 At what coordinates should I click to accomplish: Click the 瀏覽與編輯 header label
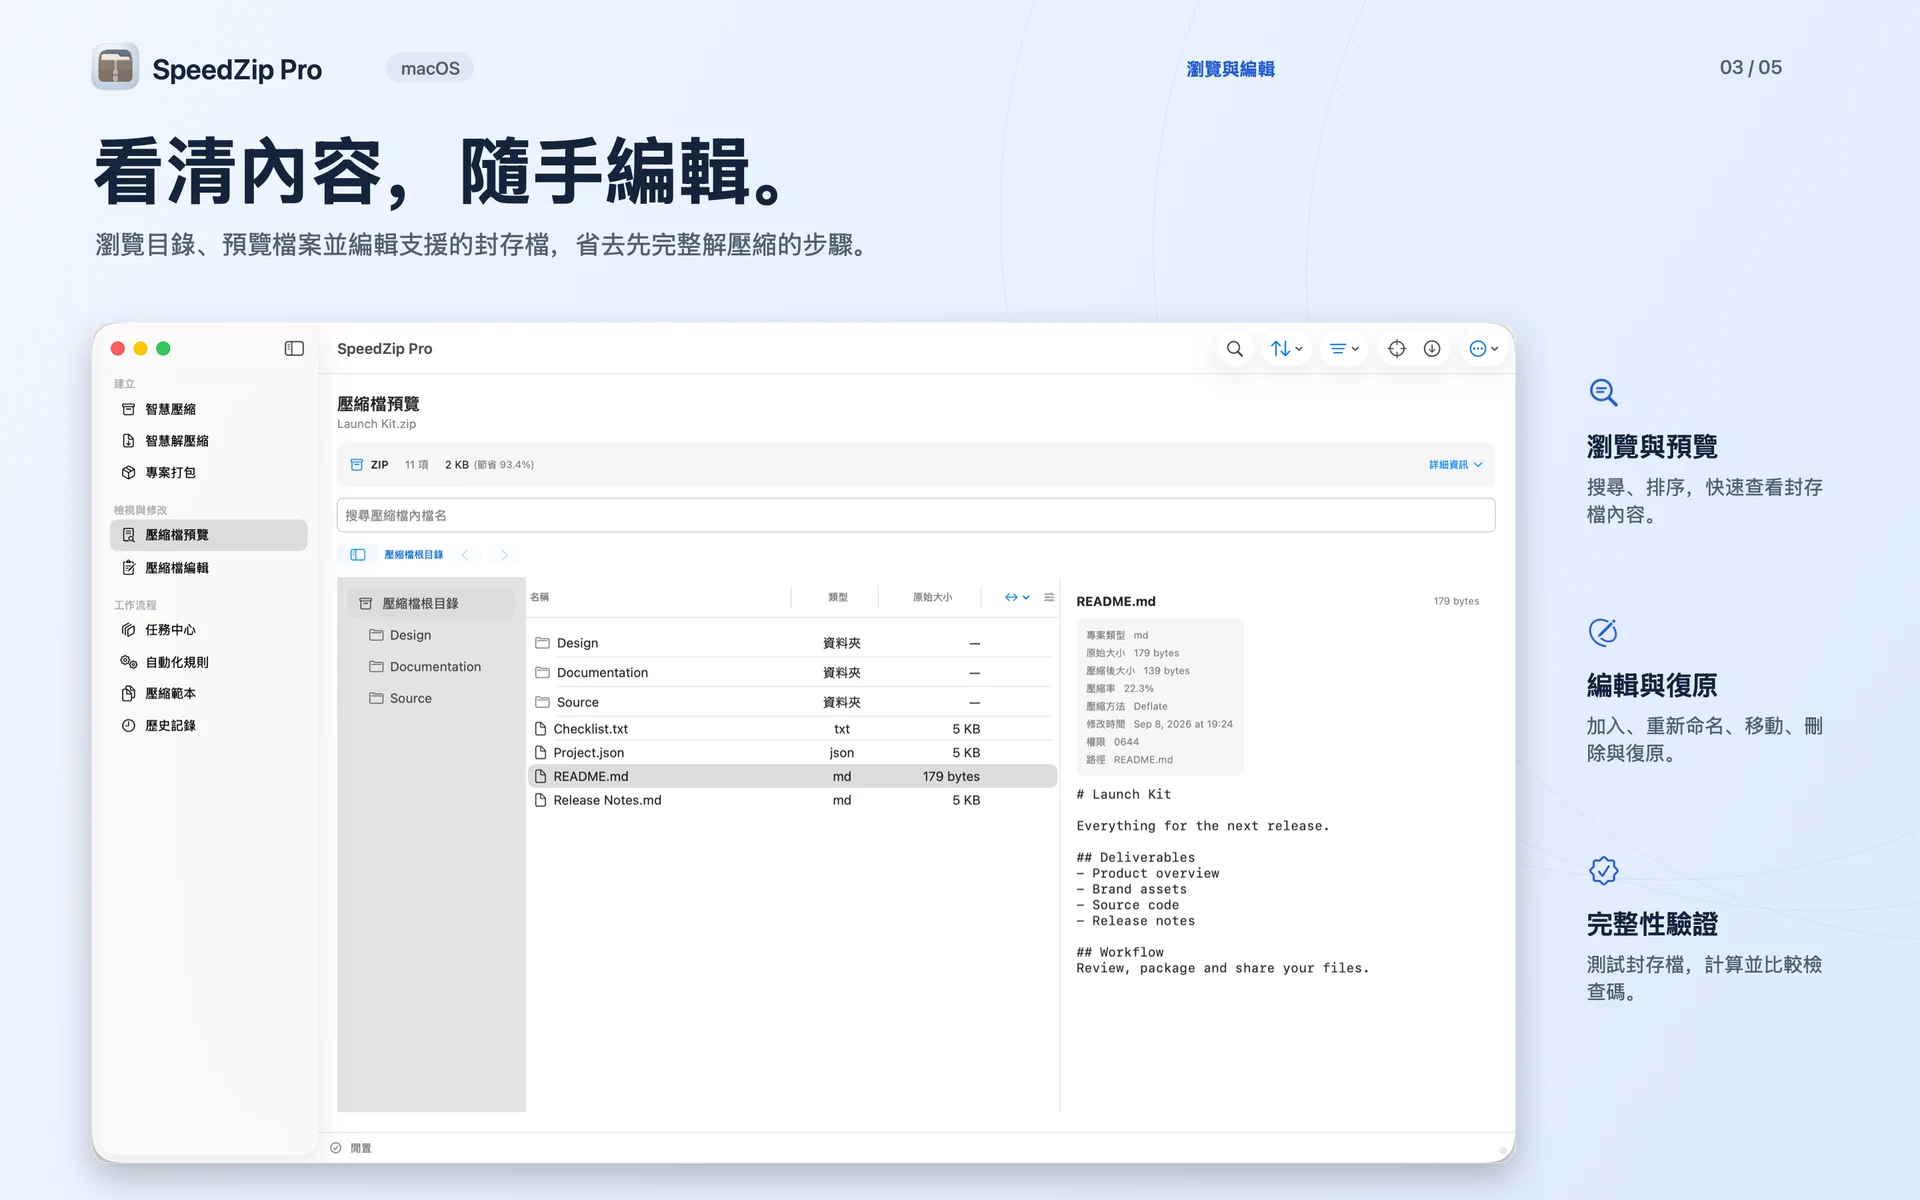[x=1230, y=69]
